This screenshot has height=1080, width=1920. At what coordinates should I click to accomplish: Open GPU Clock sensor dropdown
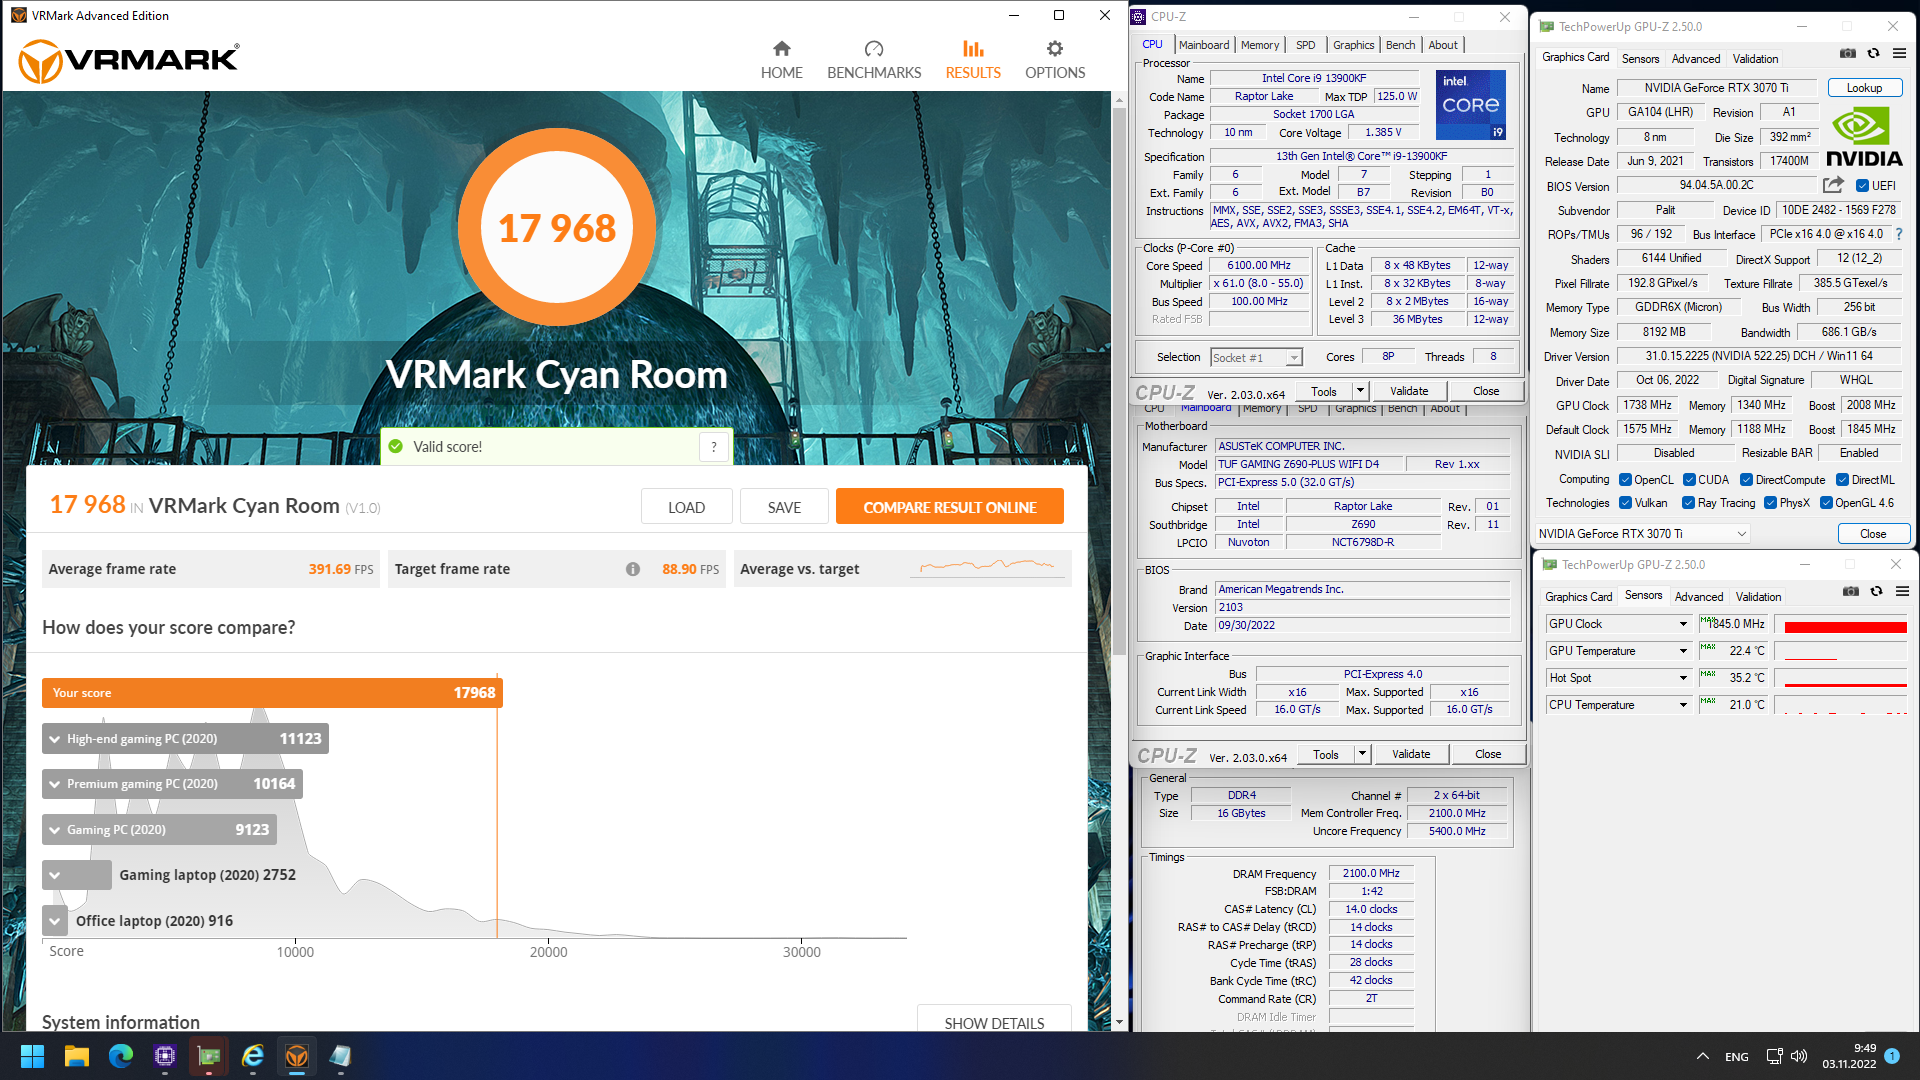[1618, 624]
